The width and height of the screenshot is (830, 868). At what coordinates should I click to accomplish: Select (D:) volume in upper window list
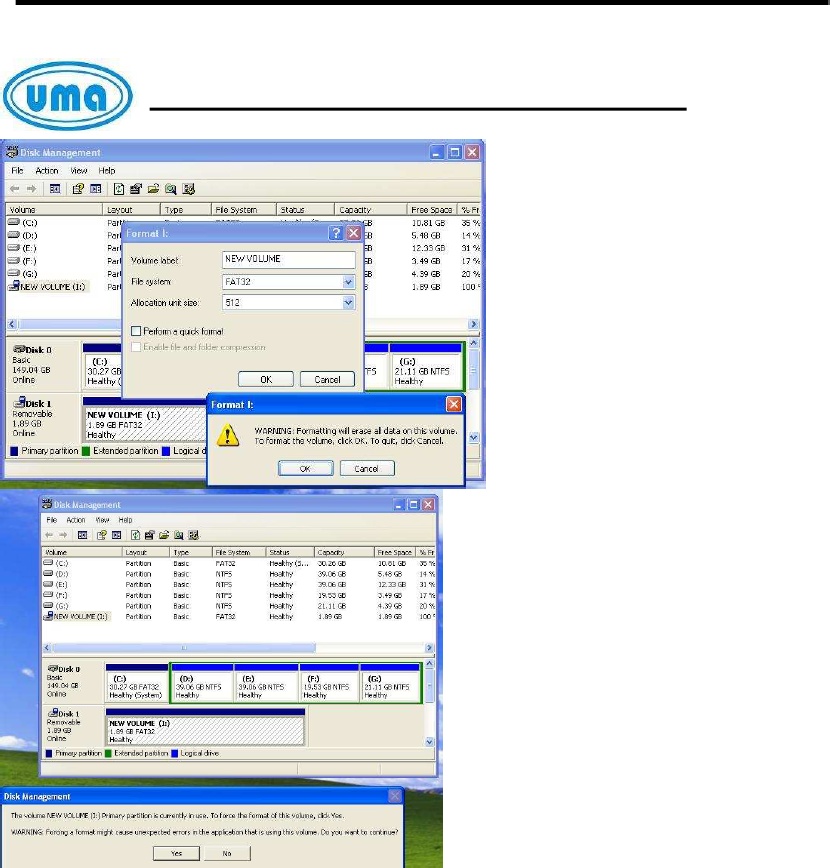[x=23, y=235]
